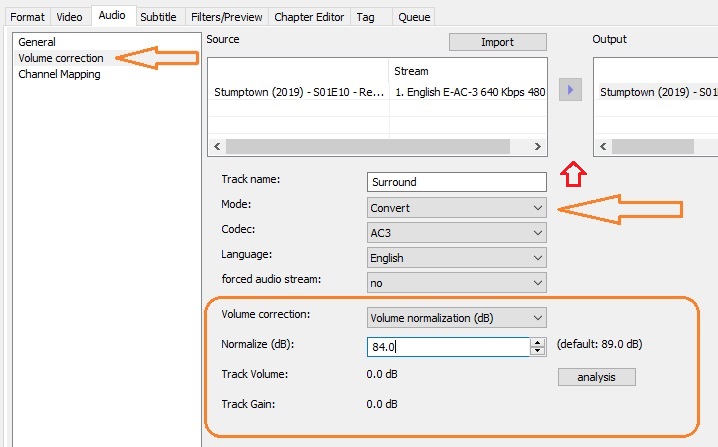Select Channel Mapping in the left list
The image size is (718, 447).
coord(59,74)
